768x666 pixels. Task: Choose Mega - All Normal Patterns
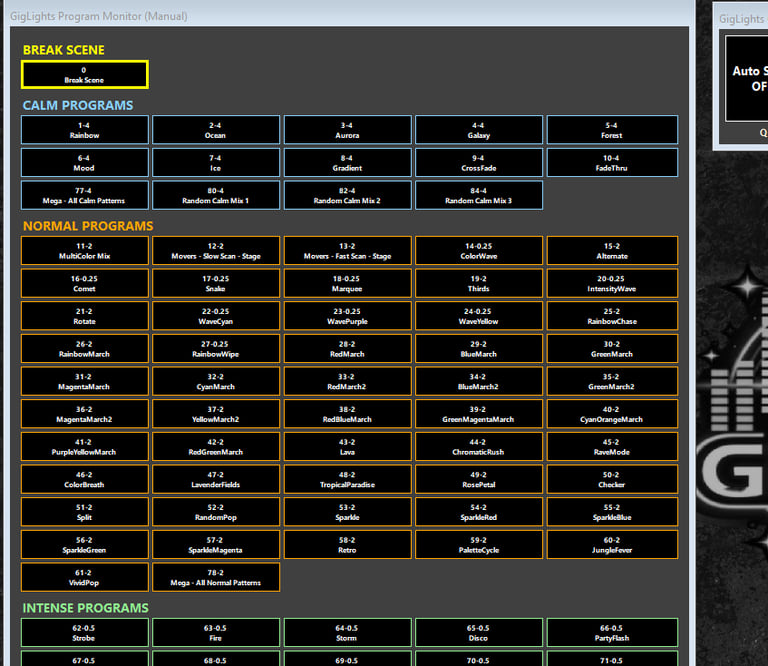point(216,578)
